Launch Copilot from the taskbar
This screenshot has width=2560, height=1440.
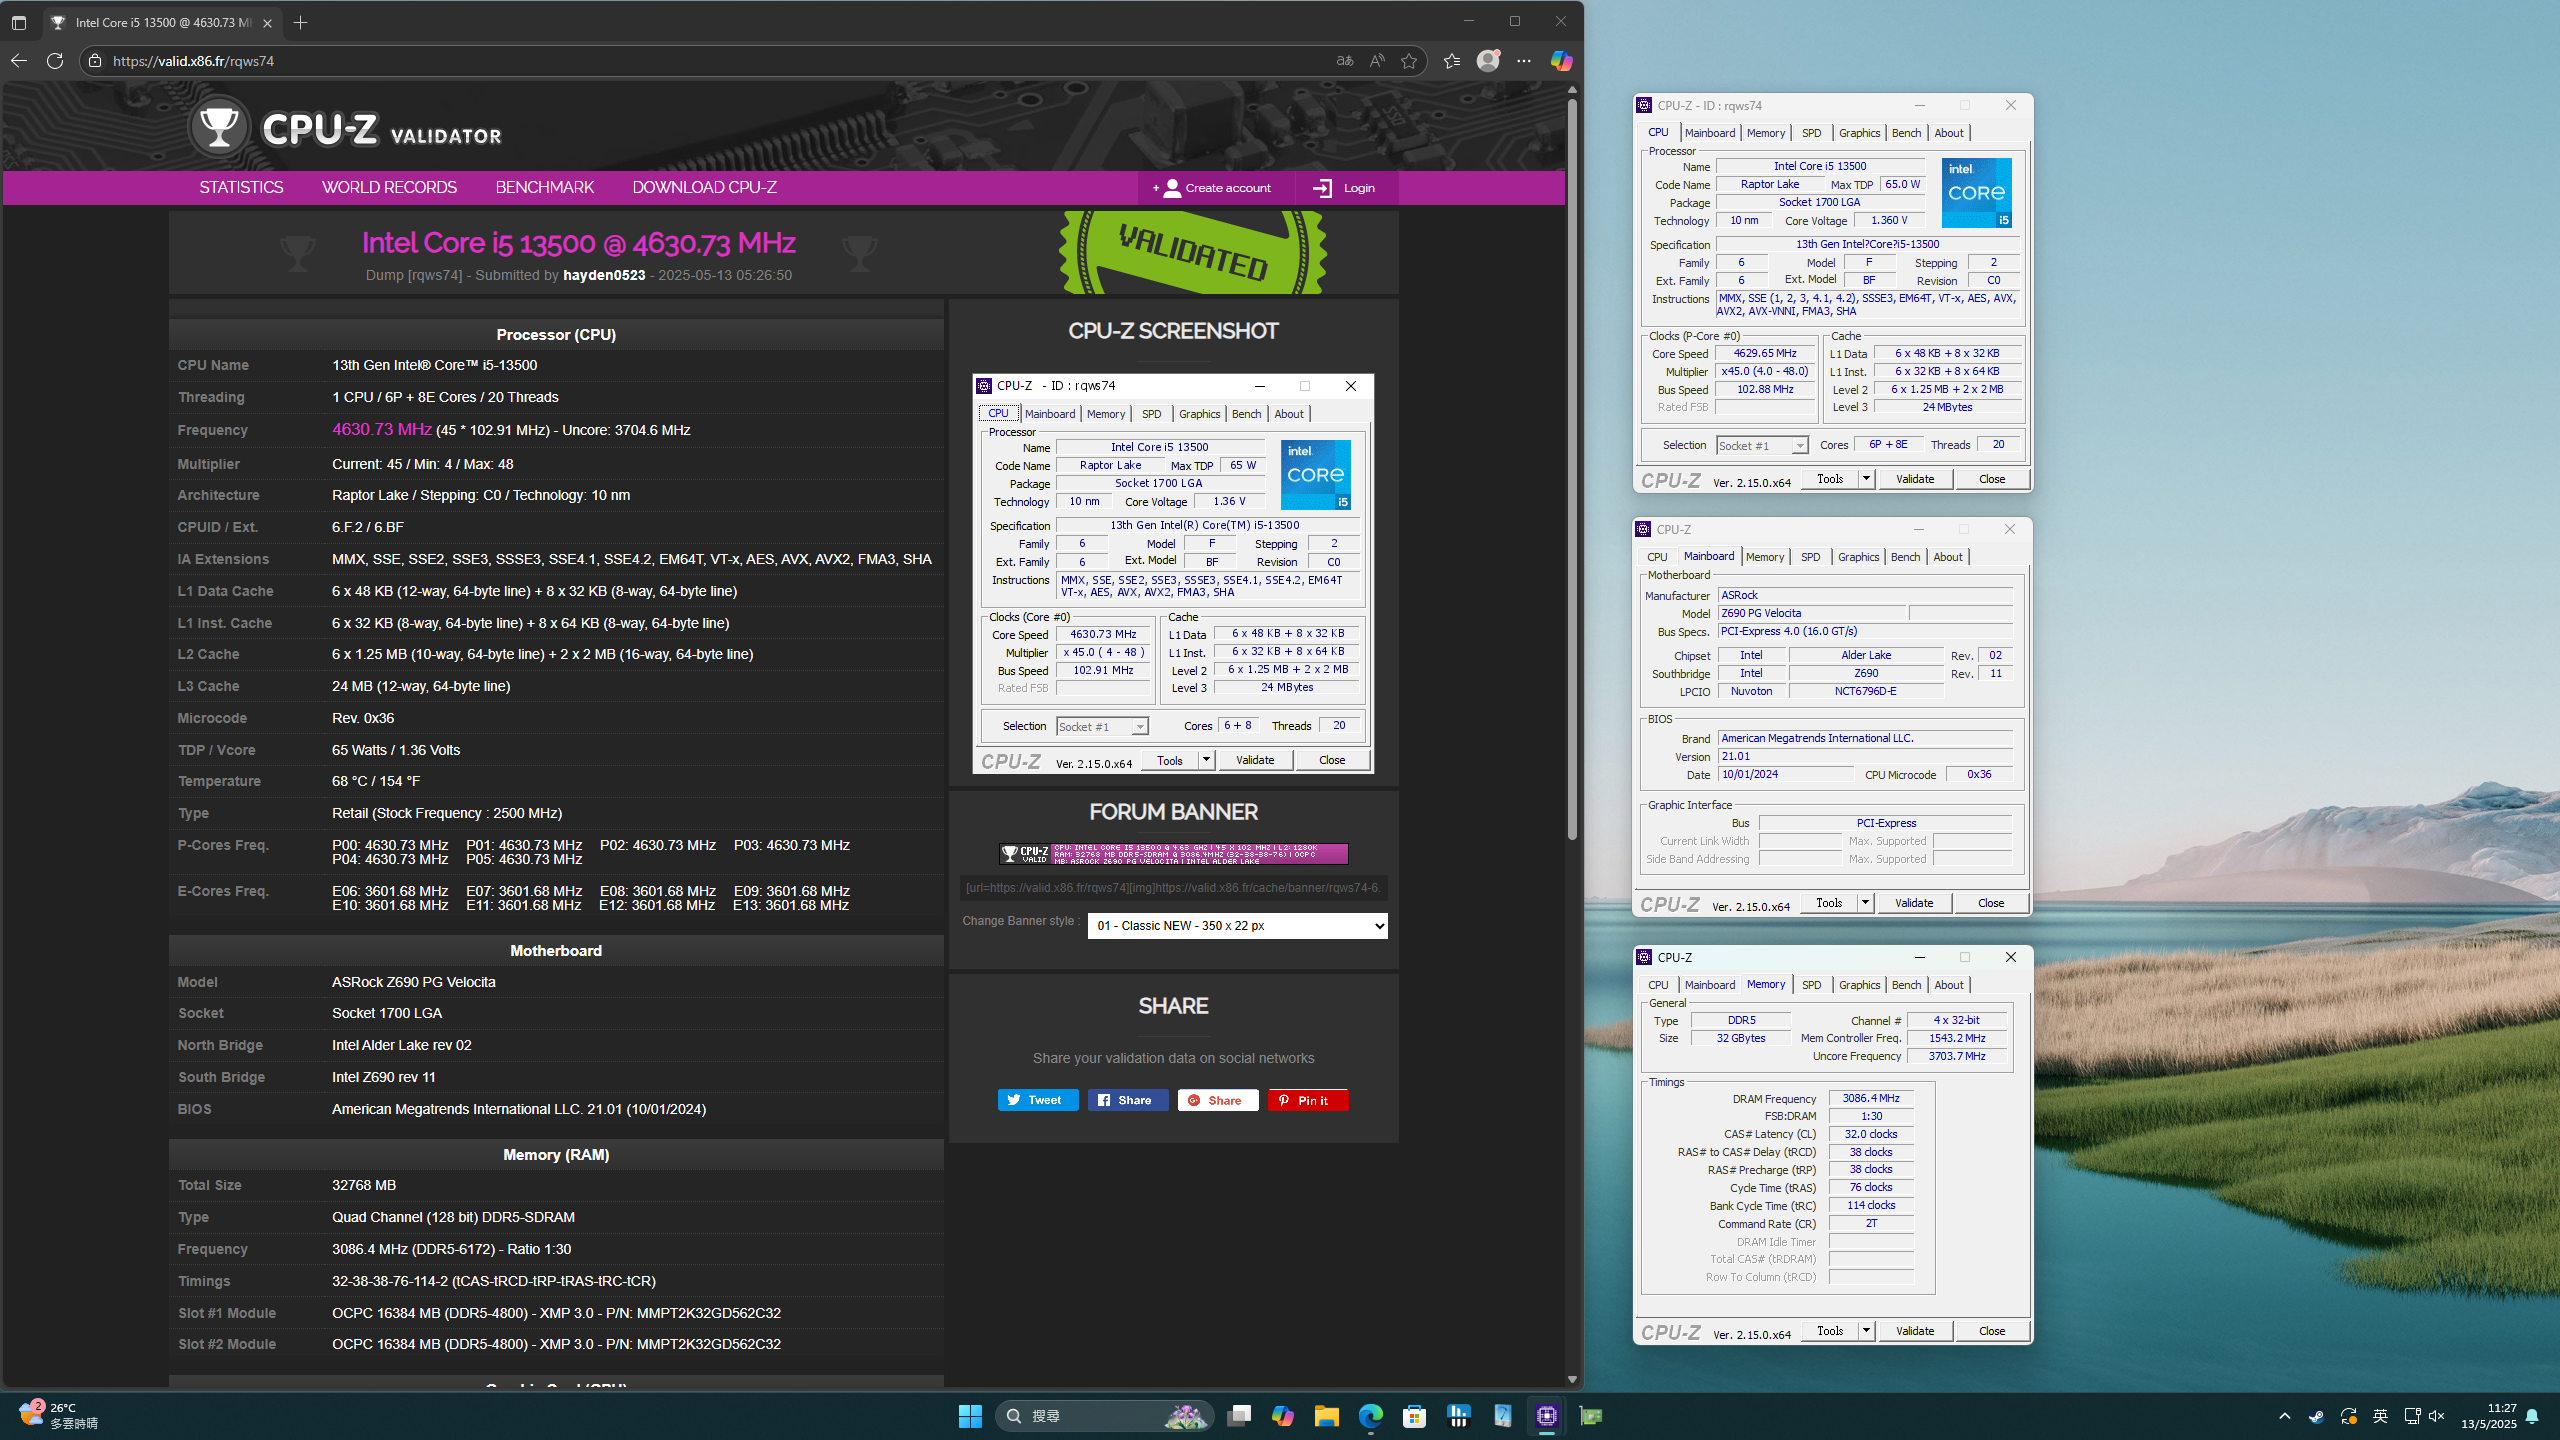click(1283, 1416)
